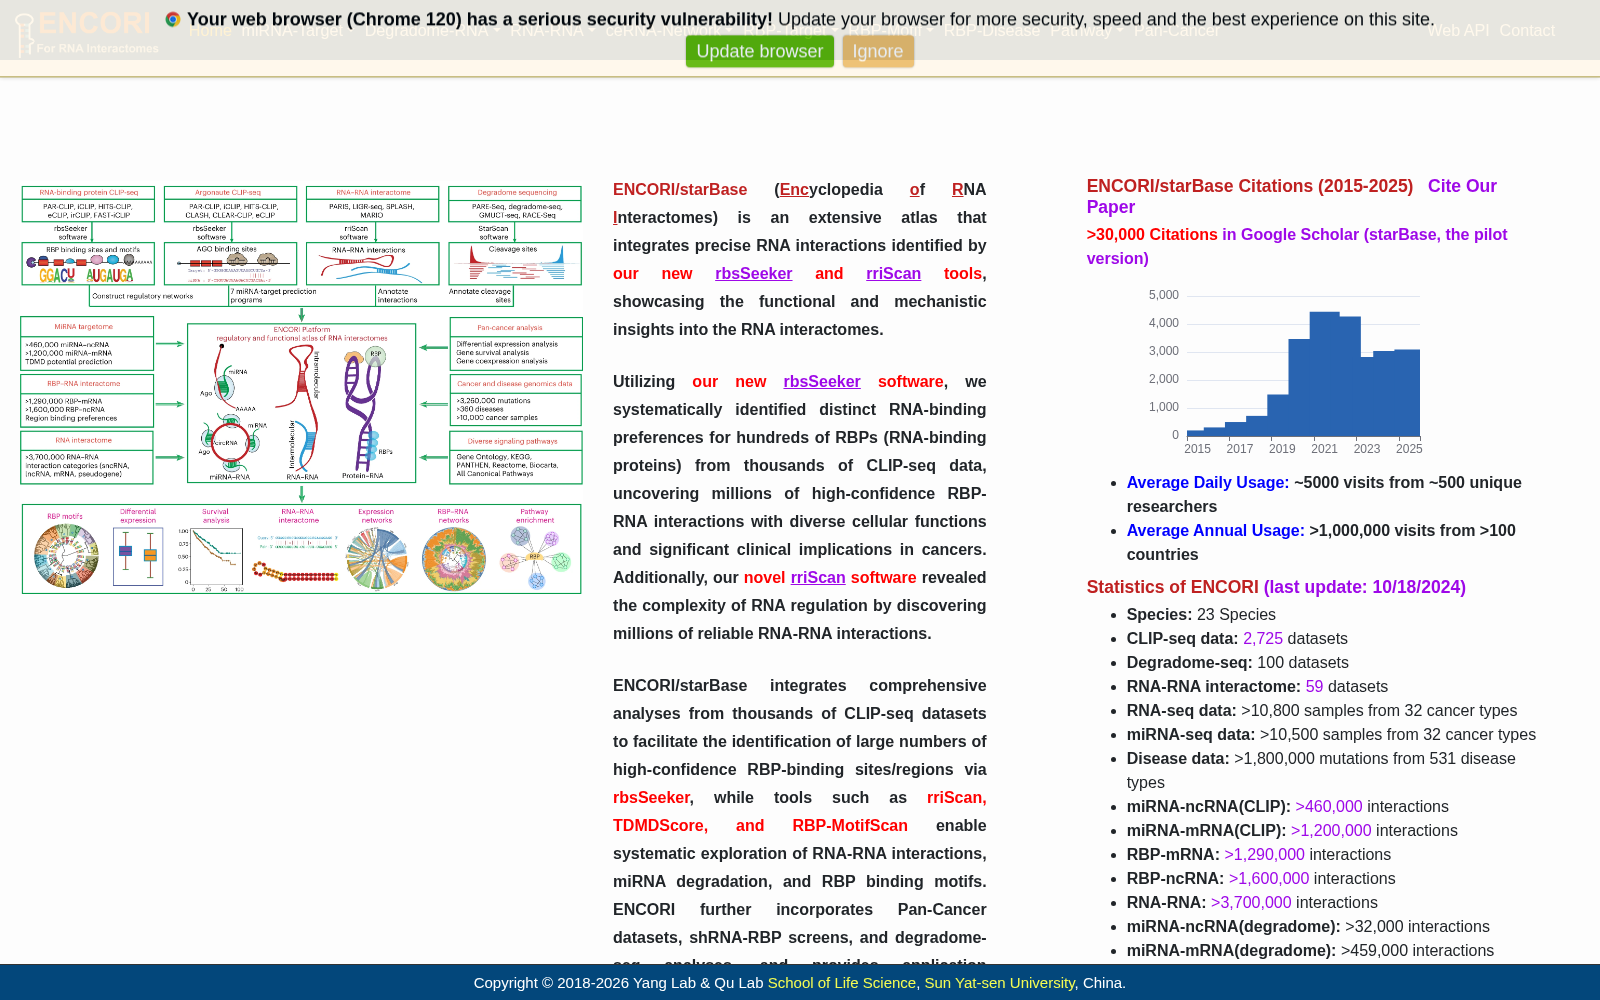
Task: Click the red 'TDMDScore, and RBP-MotifScan' text
Action: pyautogui.click(x=760, y=825)
